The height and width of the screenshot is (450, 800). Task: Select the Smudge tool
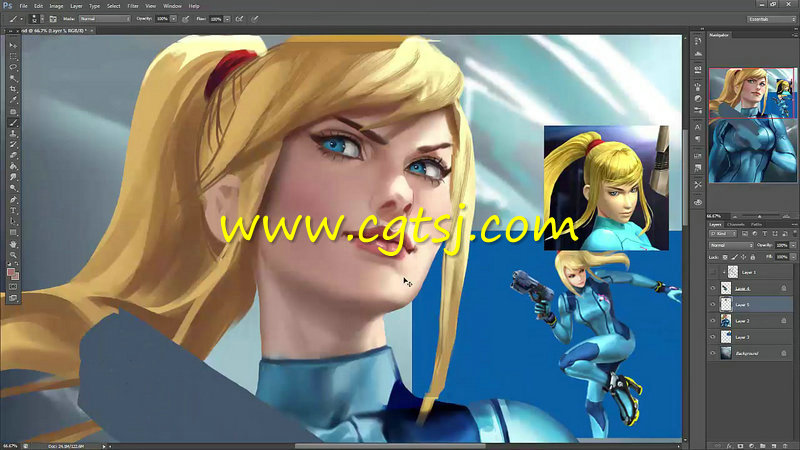(13, 178)
